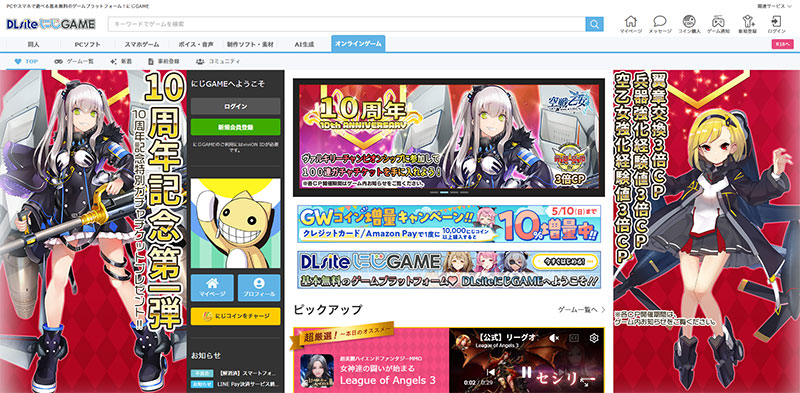Open ゲーム一覧 gamepad sub-navigation item
Image resolution: width=800 pixels, height=393 pixels.
(x=74, y=61)
